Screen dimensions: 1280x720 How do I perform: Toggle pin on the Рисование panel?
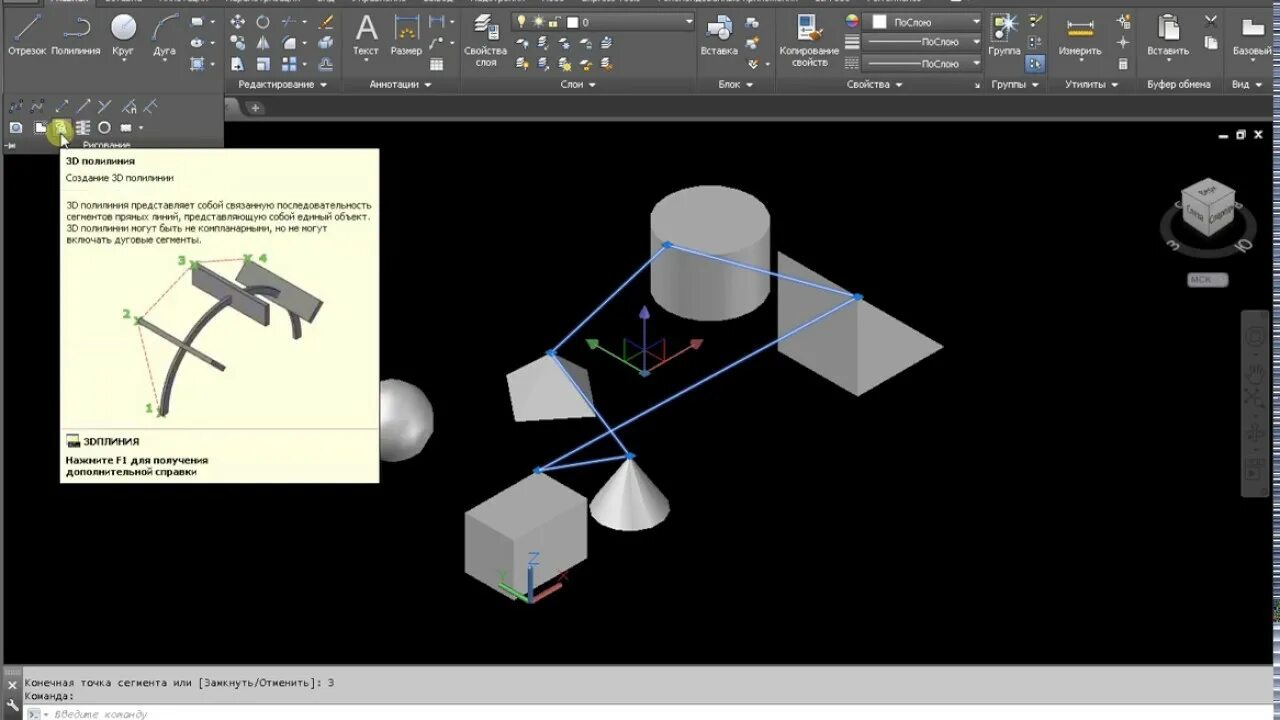click(11, 145)
